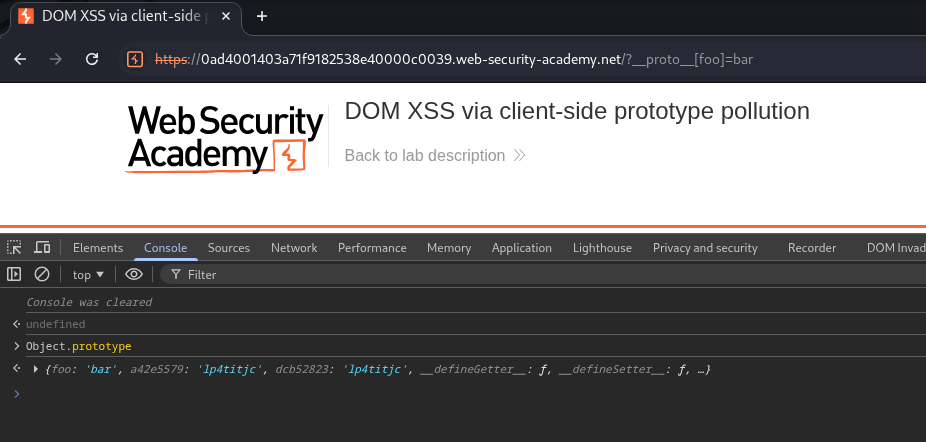Click the Web Security Academy logo
Viewport: 926px width, 442px height.
pos(225,139)
